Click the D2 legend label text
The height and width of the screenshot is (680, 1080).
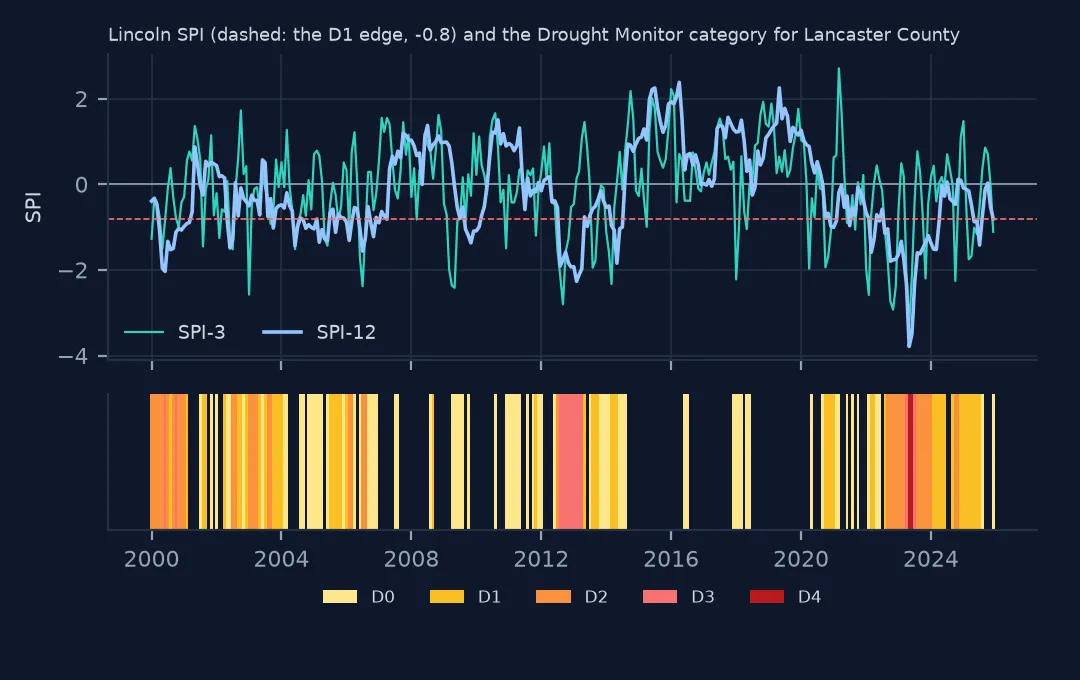click(x=596, y=597)
